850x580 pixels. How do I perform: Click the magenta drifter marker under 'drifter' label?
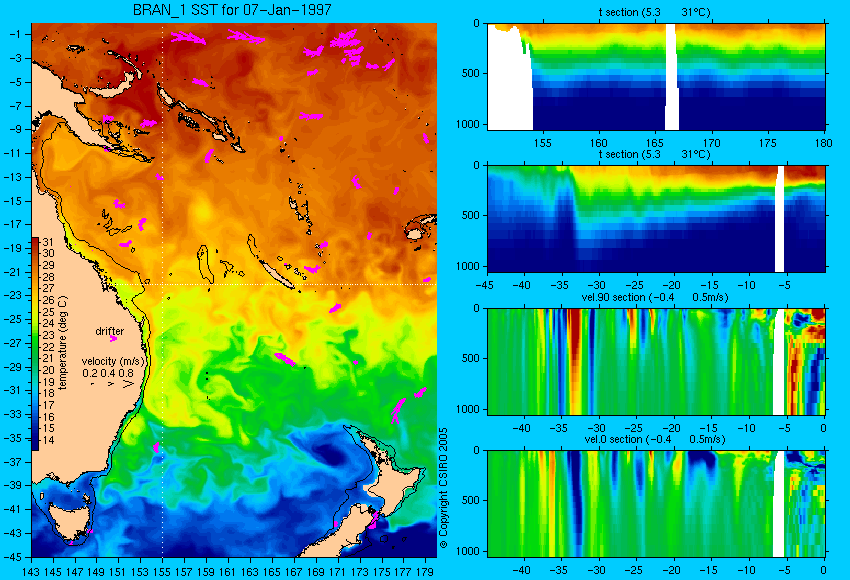[x=113, y=339]
